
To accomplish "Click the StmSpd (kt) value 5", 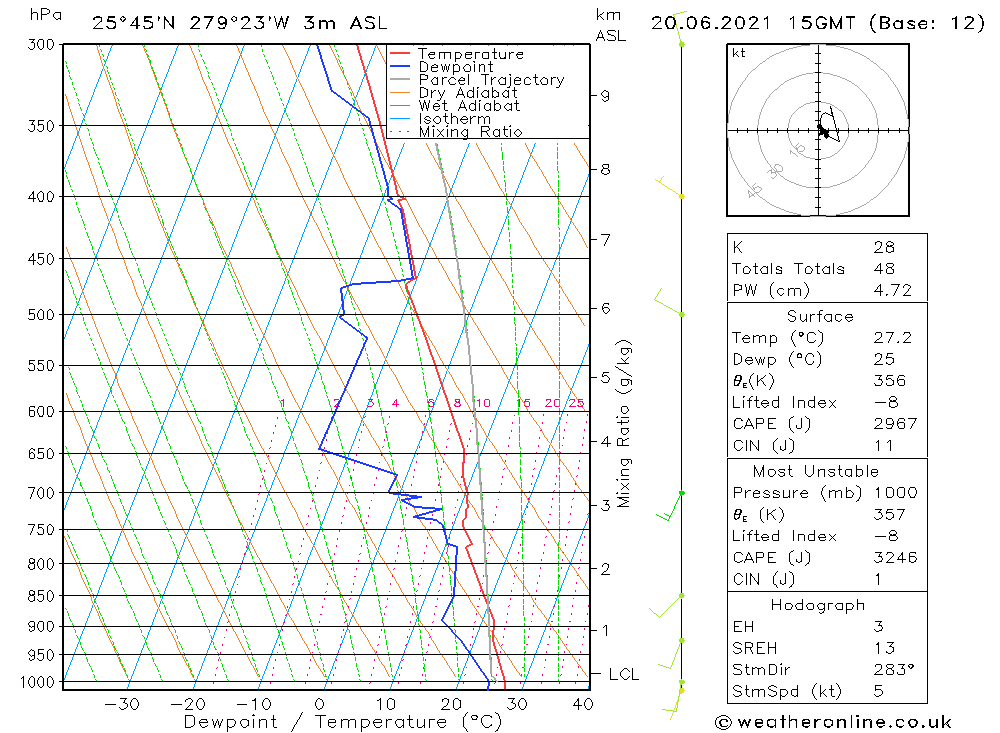I will [x=878, y=692].
